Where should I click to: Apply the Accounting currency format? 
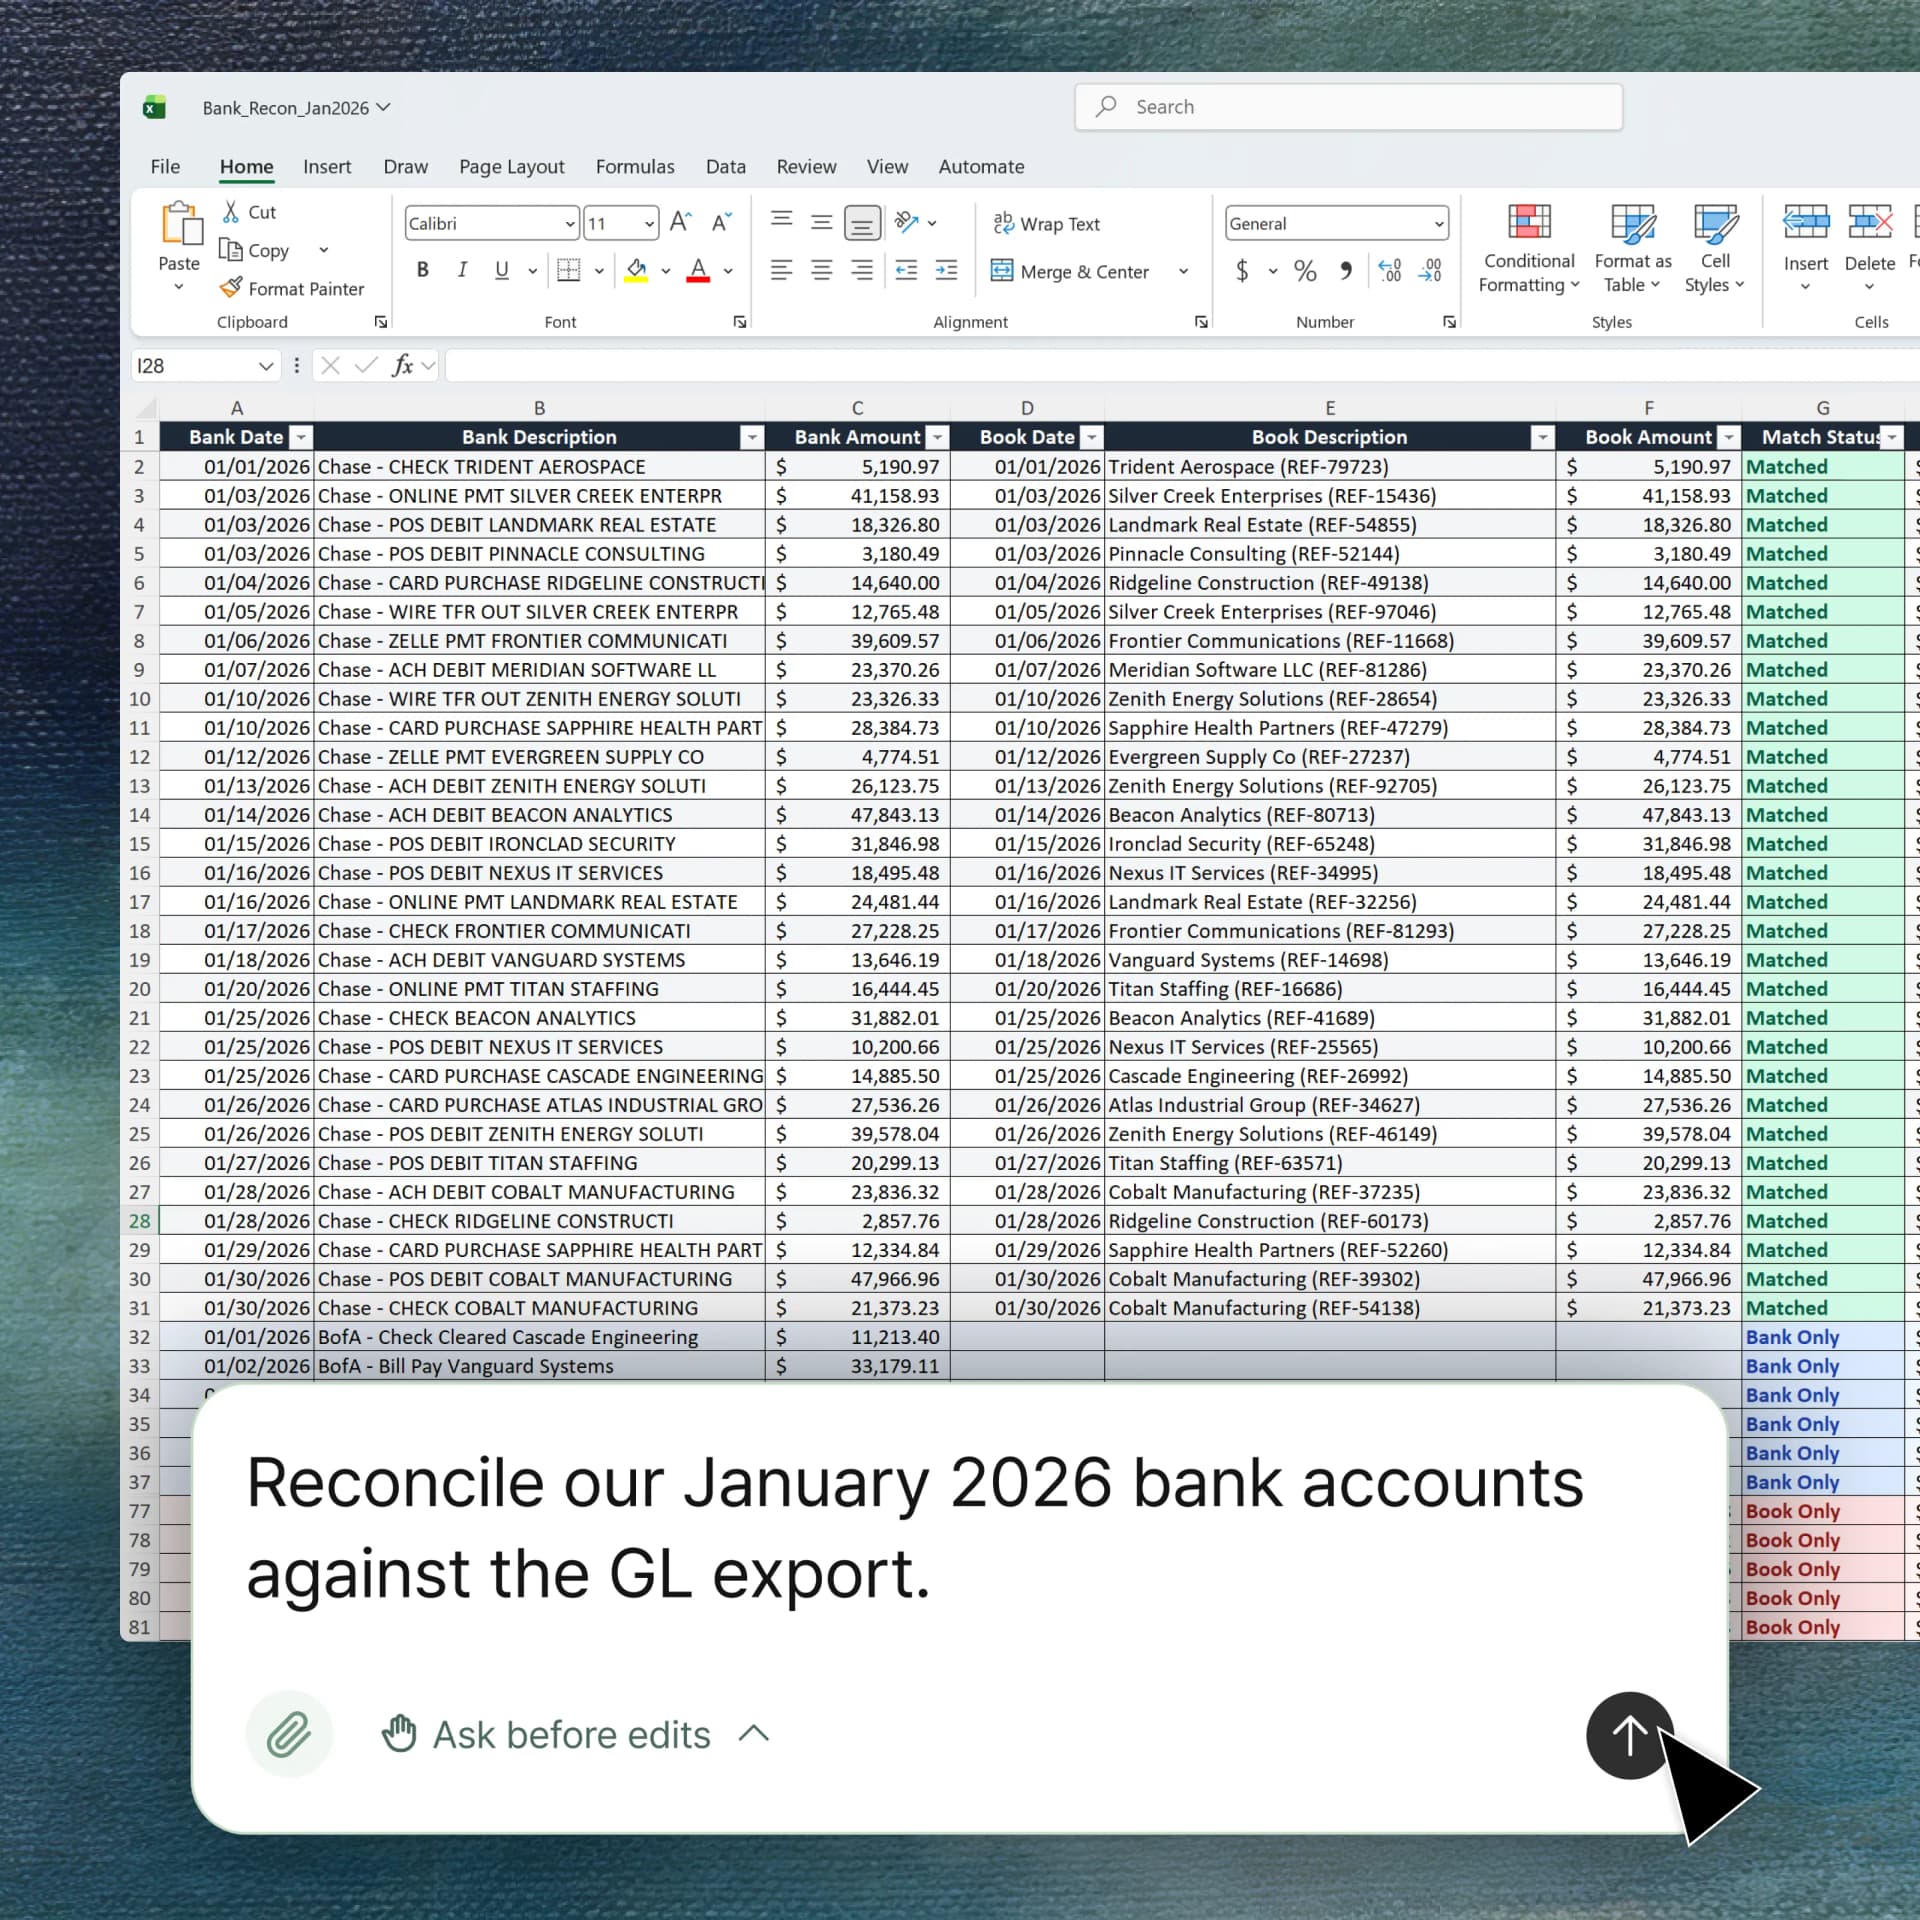1243,271
